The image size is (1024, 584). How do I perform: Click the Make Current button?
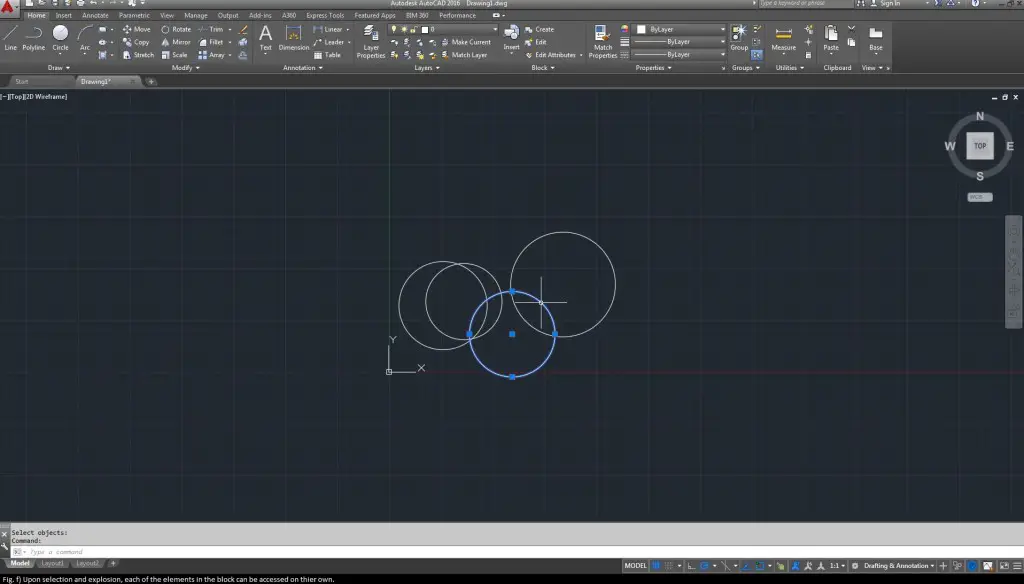tap(469, 42)
